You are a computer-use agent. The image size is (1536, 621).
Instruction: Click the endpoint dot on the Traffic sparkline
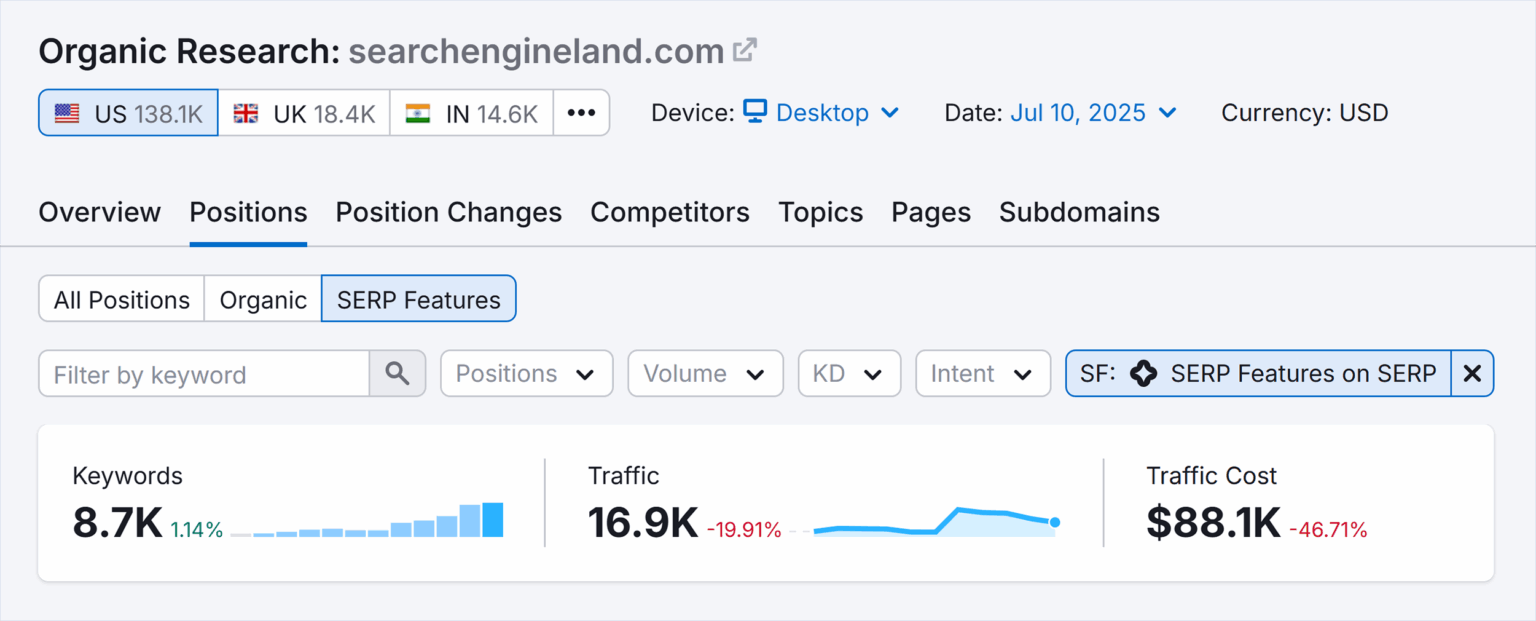1055,522
